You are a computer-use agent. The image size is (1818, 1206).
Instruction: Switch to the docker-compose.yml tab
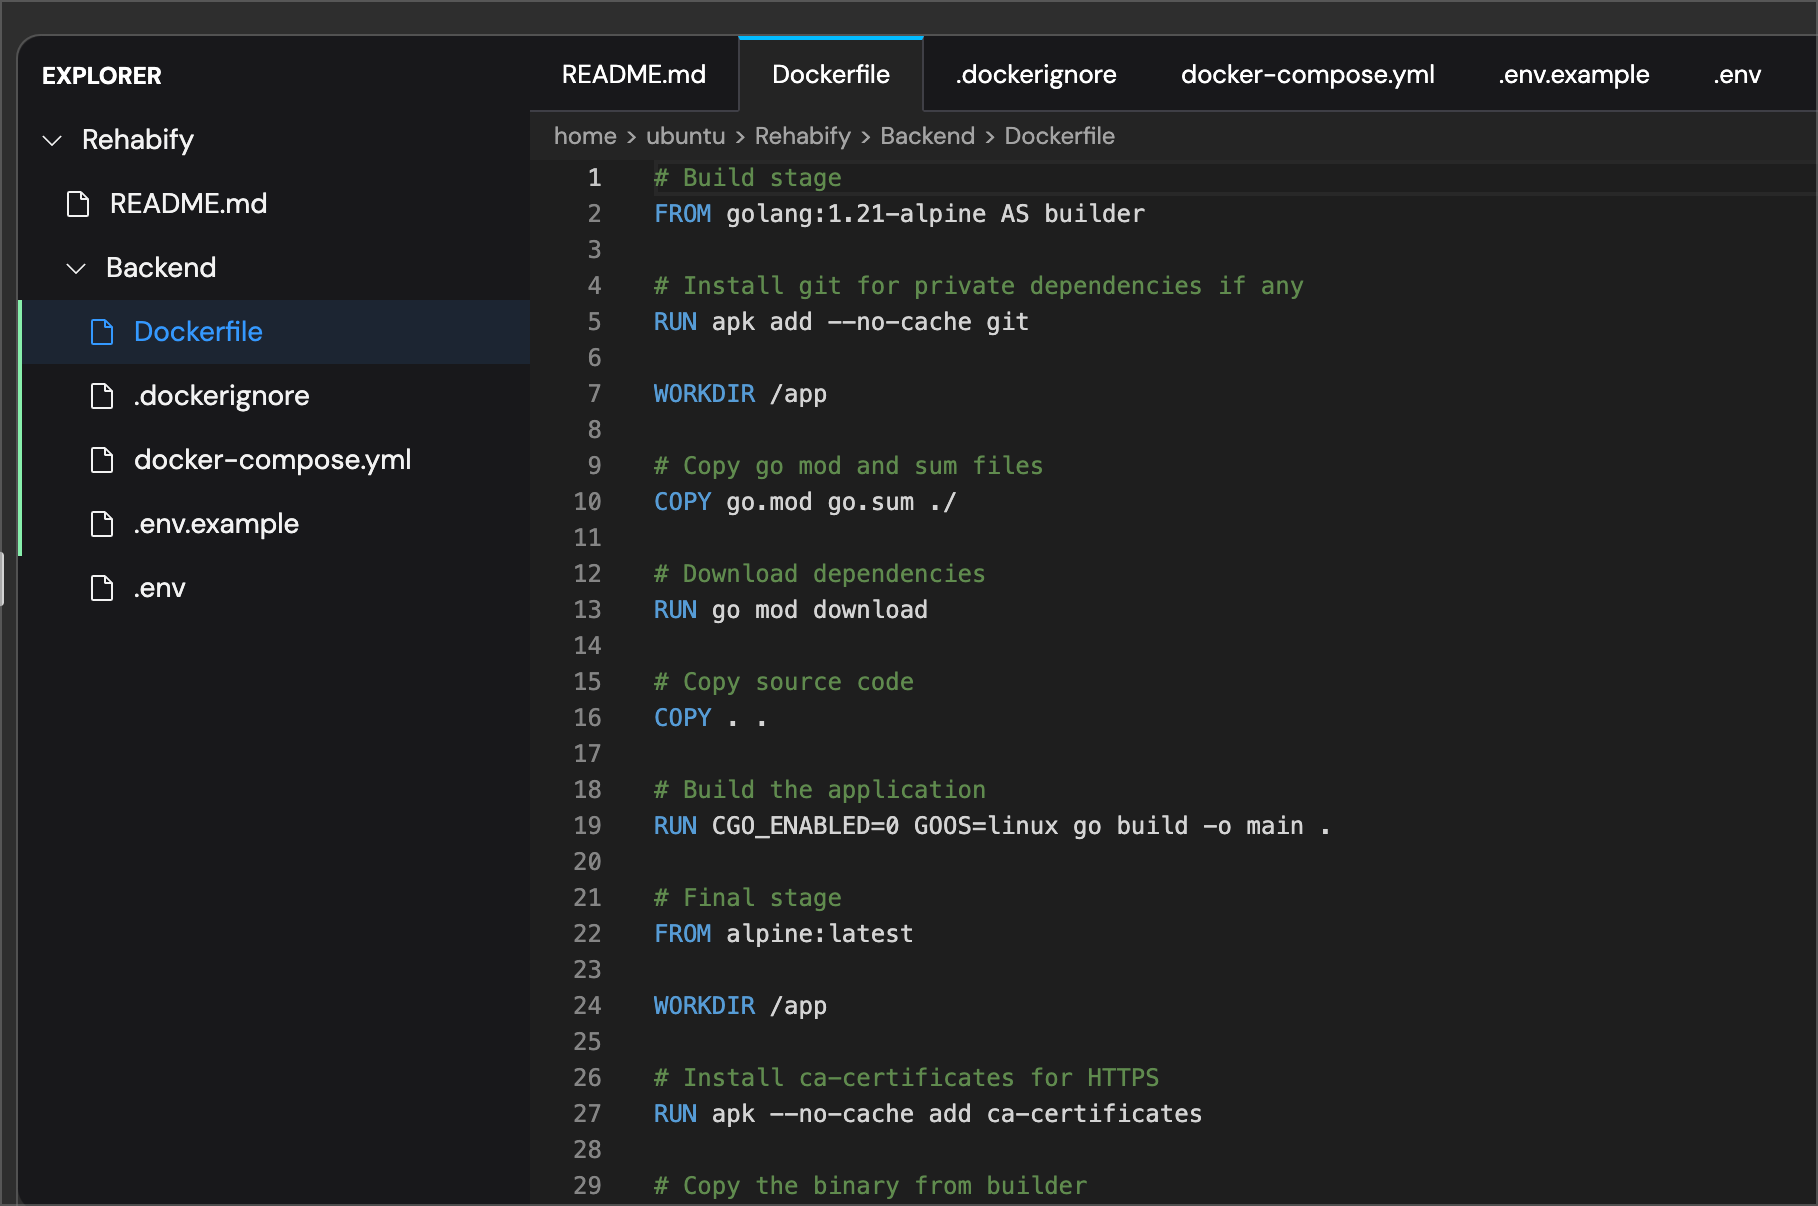click(x=1308, y=75)
